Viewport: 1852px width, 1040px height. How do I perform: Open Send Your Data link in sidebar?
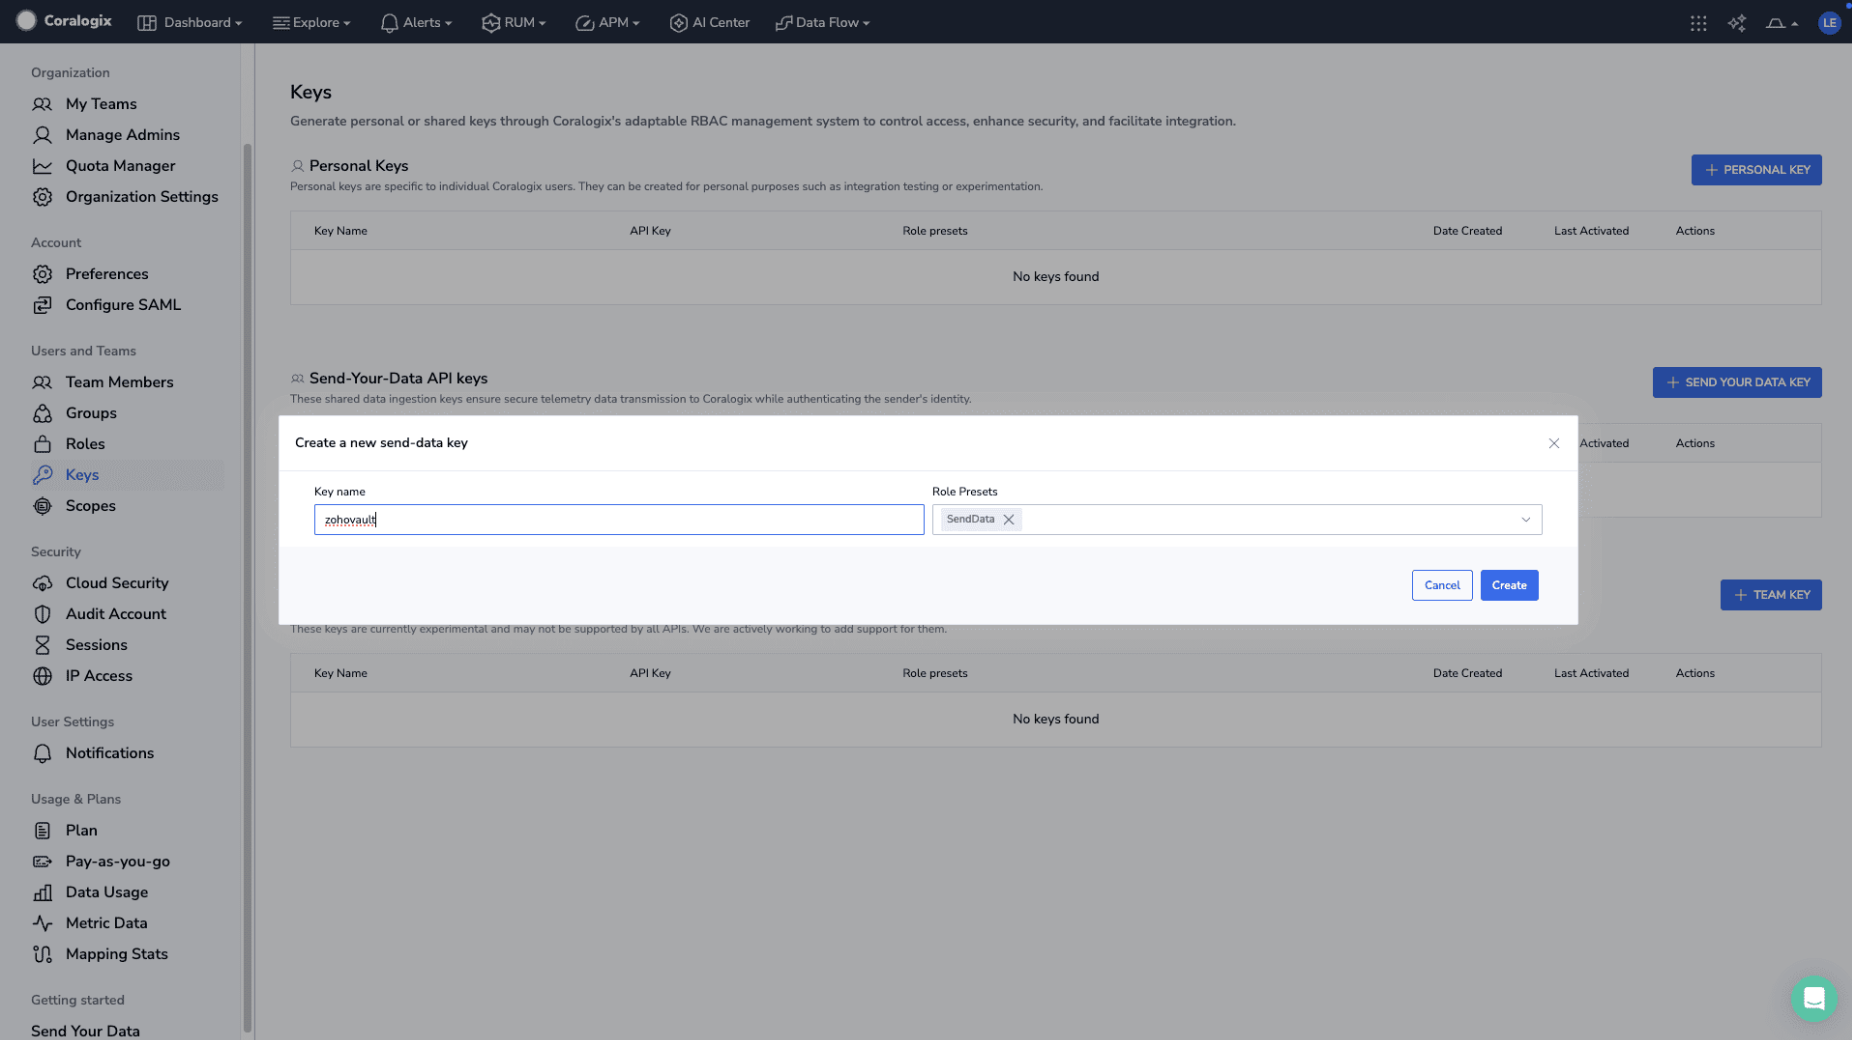pos(85,1030)
